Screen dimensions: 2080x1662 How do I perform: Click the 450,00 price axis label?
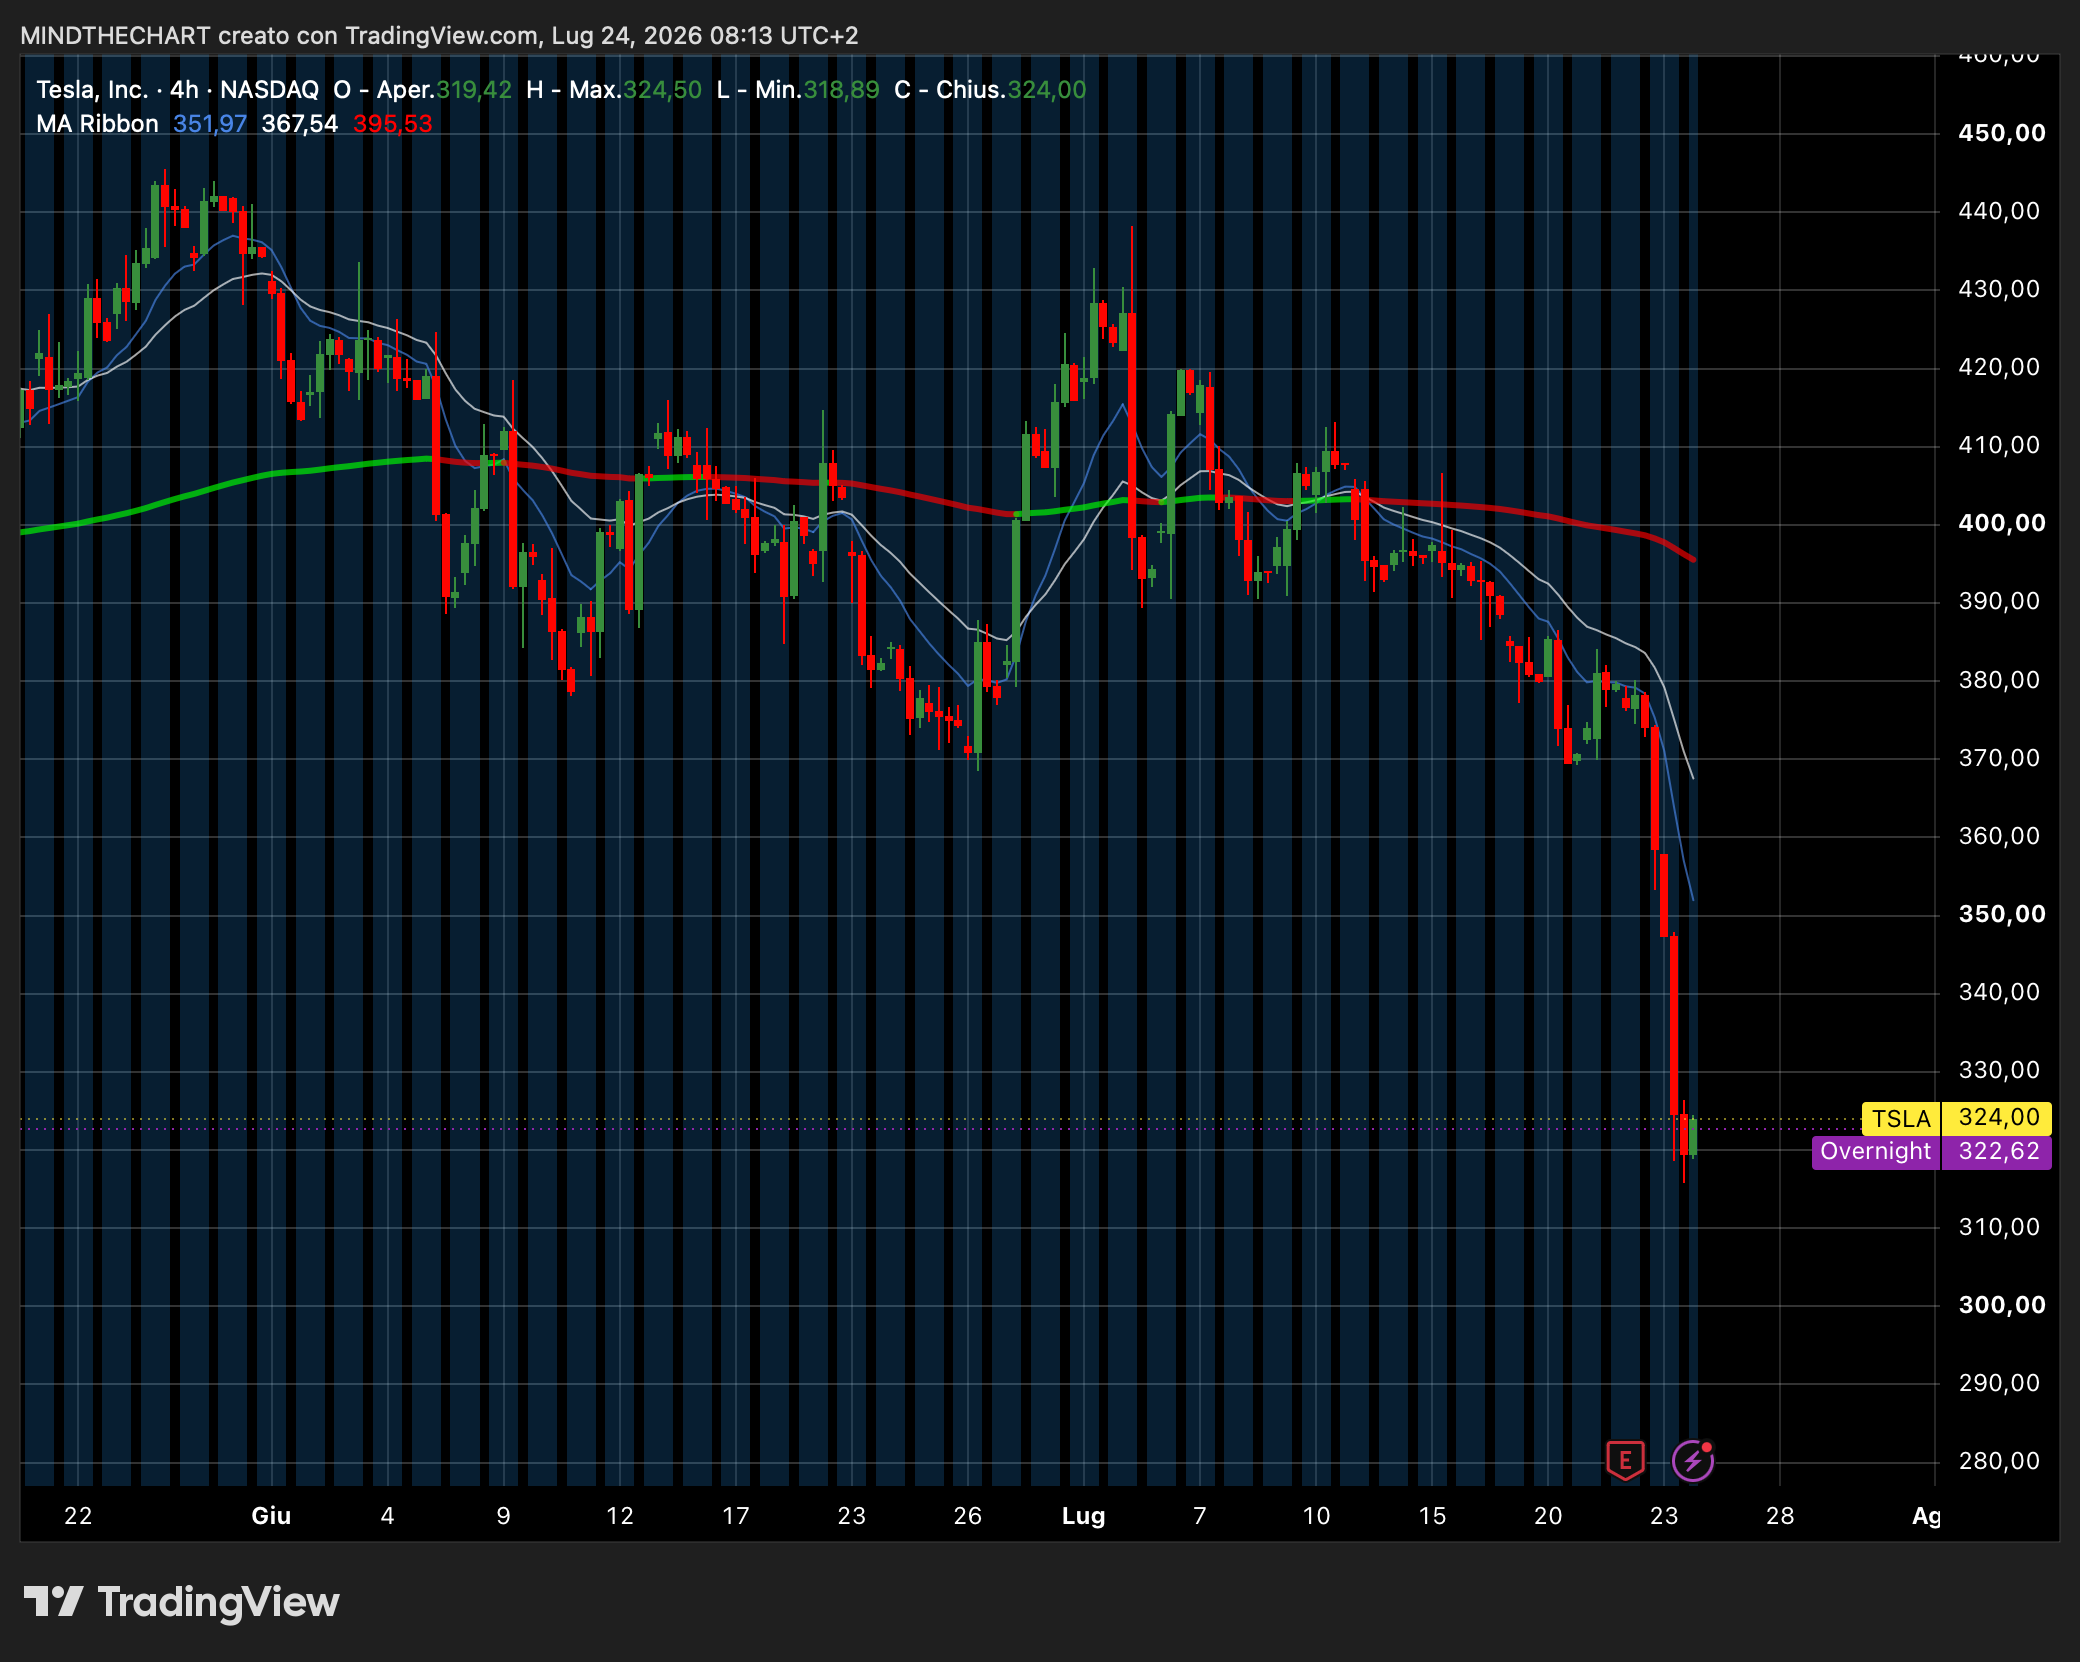point(2001,133)
